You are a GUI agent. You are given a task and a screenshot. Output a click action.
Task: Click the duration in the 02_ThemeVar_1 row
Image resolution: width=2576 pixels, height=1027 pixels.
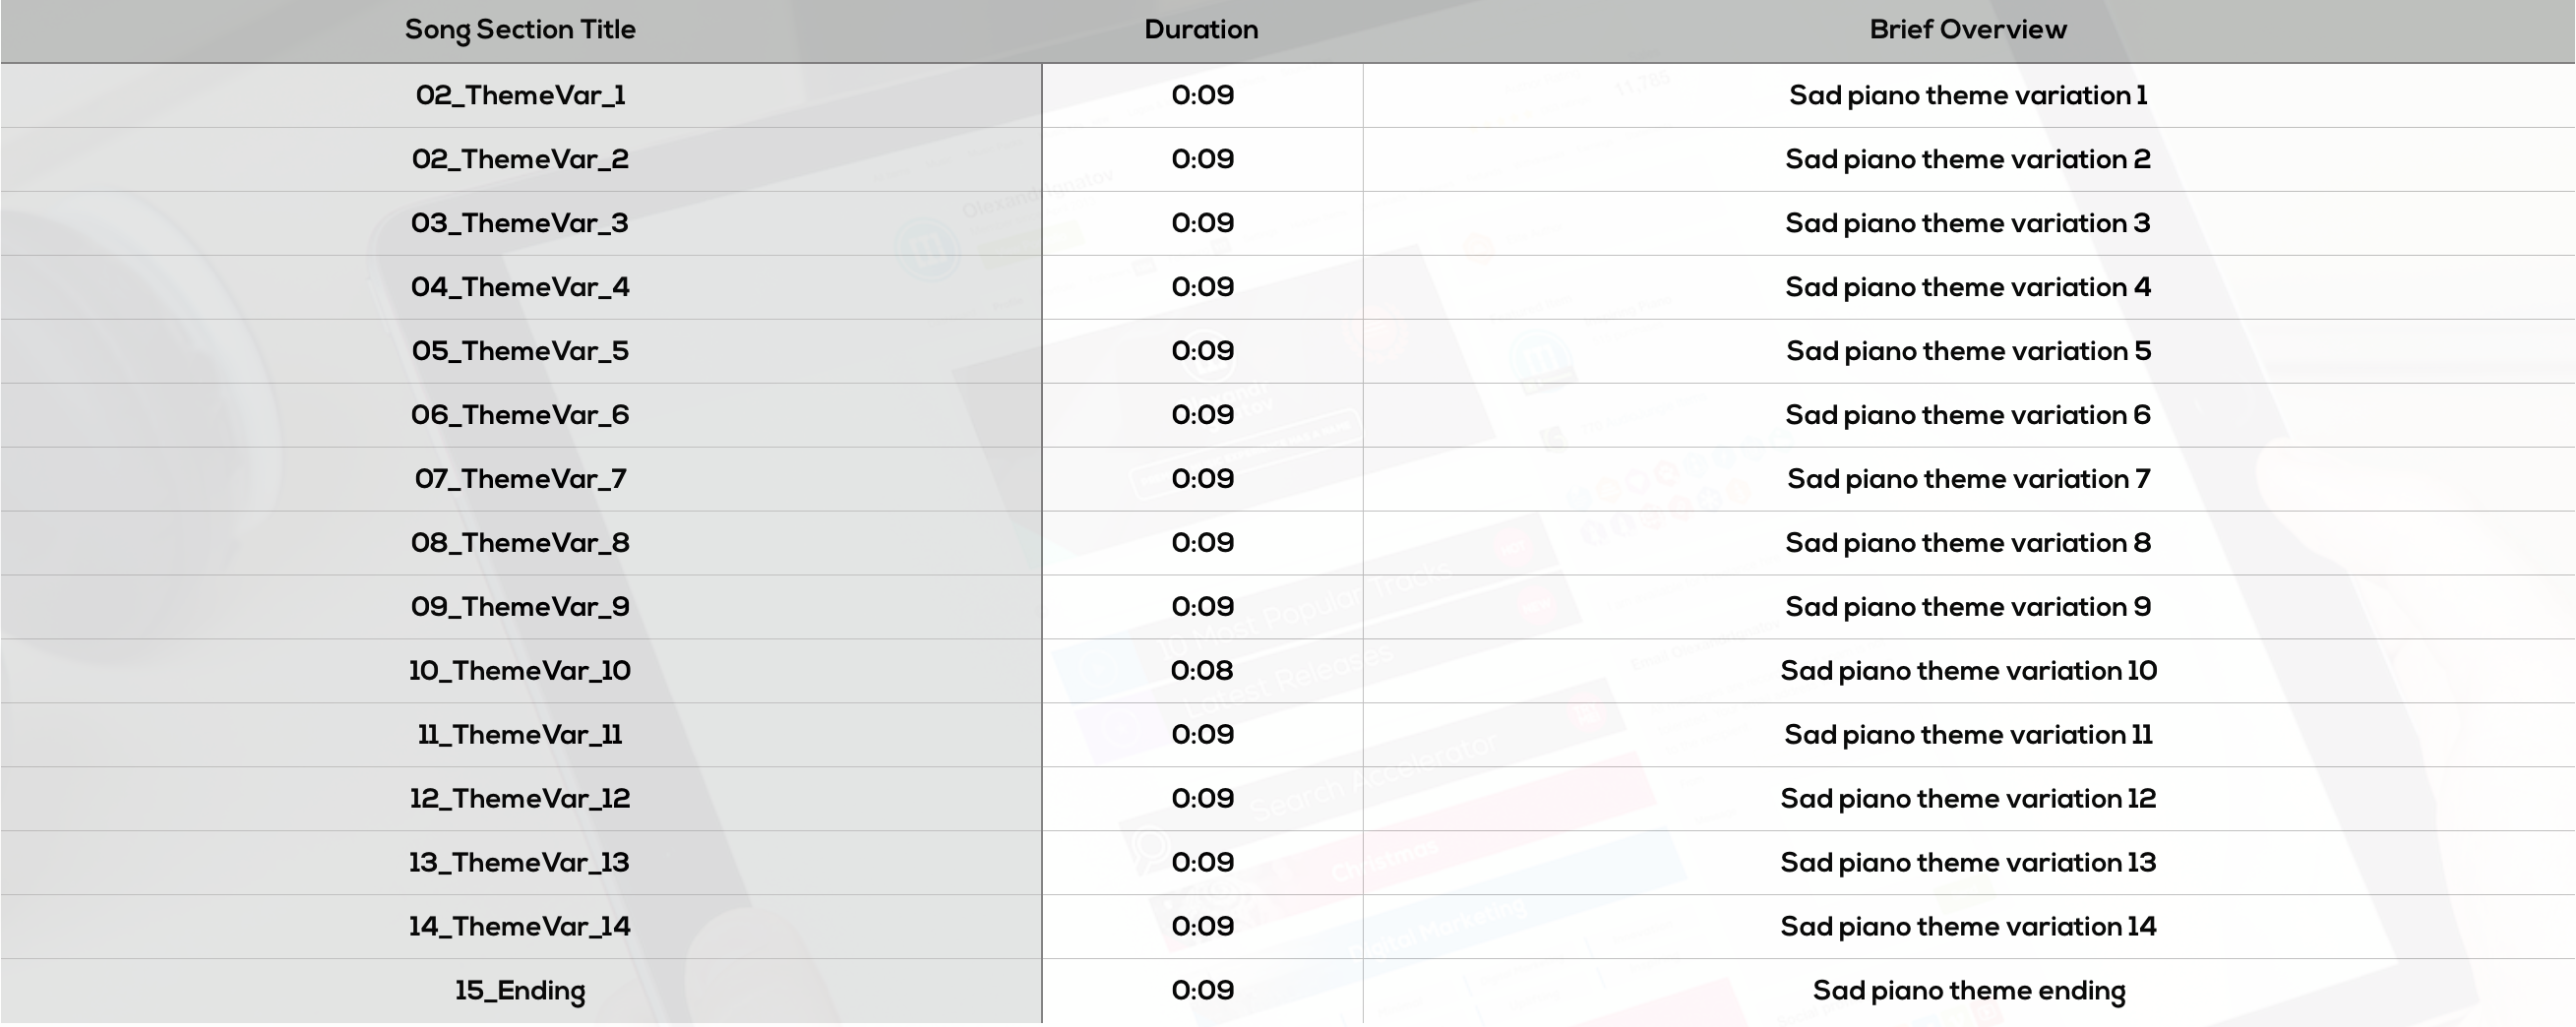pos(1202,95)
